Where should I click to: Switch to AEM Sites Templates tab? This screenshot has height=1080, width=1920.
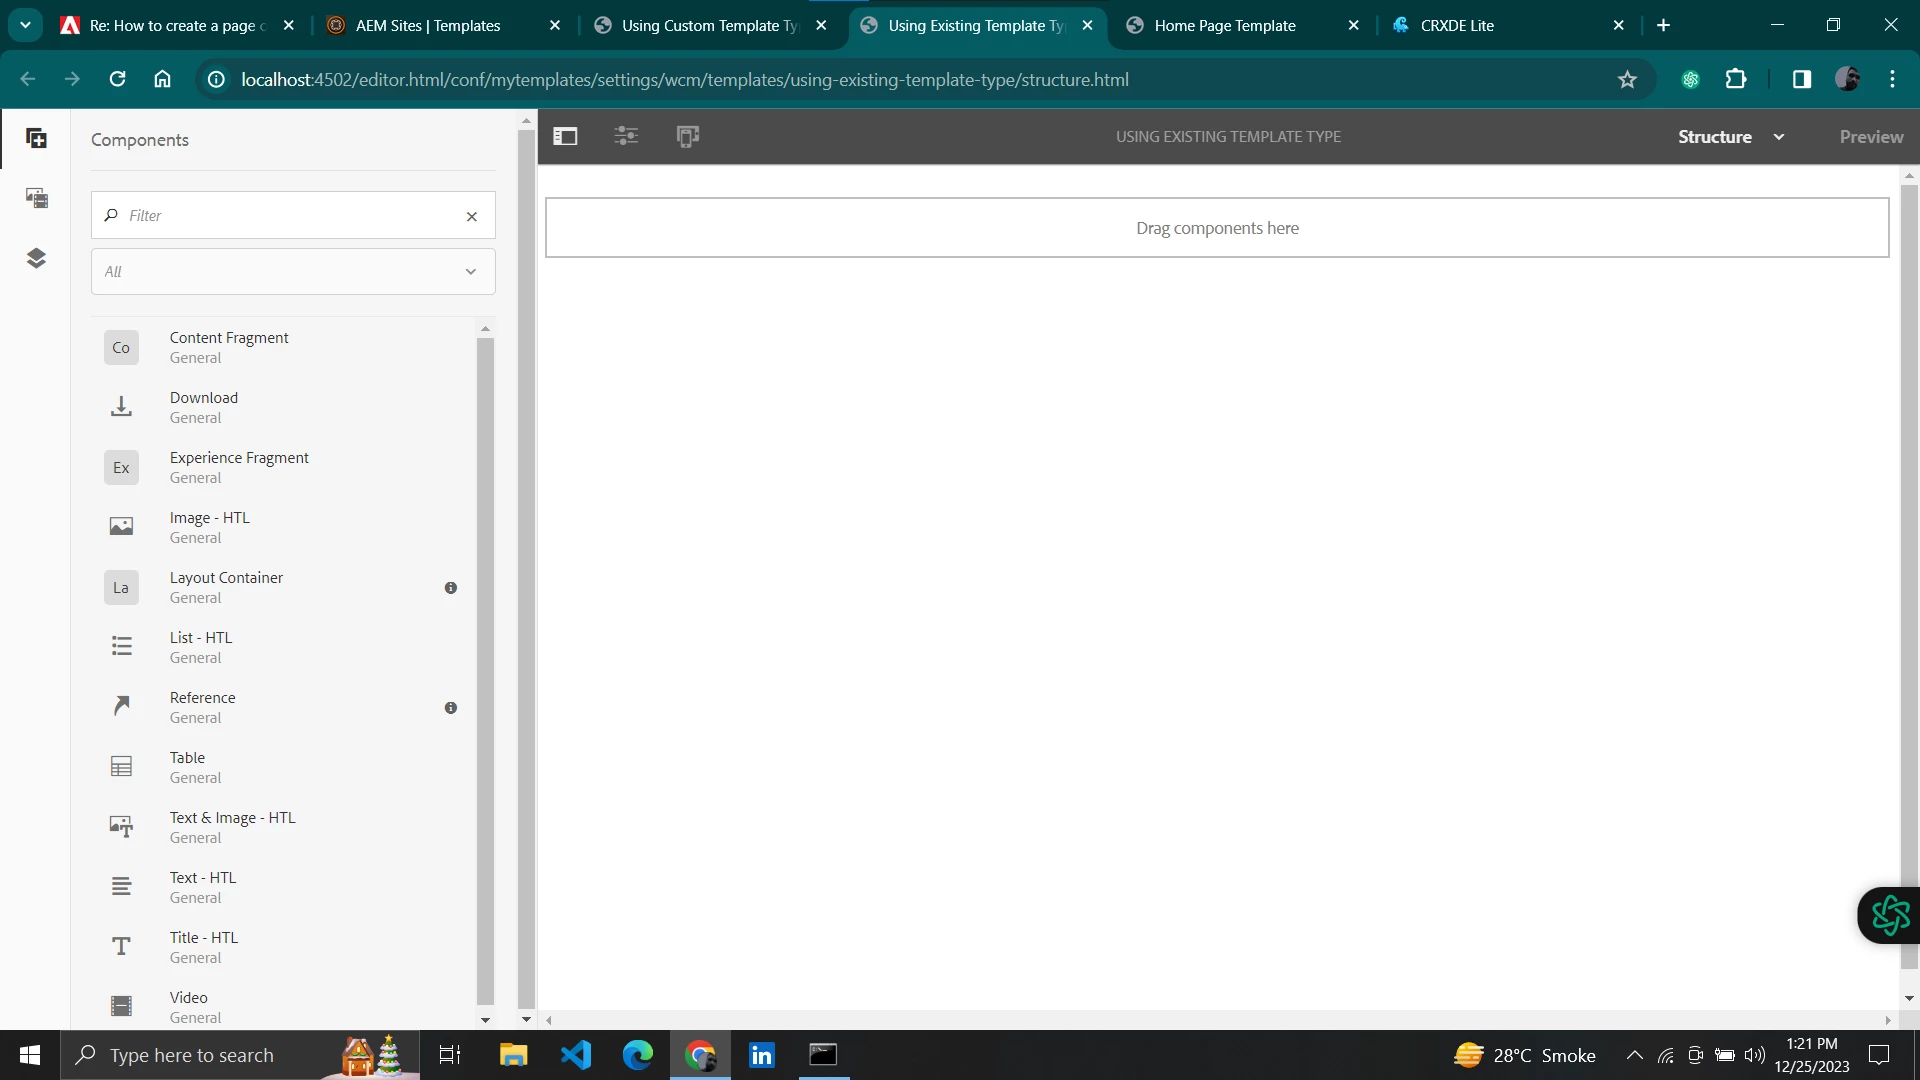tap(430, 26)
